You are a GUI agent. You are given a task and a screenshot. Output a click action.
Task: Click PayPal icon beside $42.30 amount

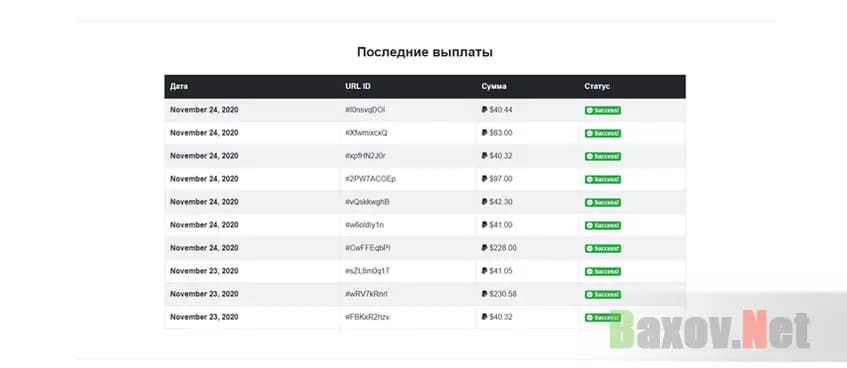tap(484, 202)
